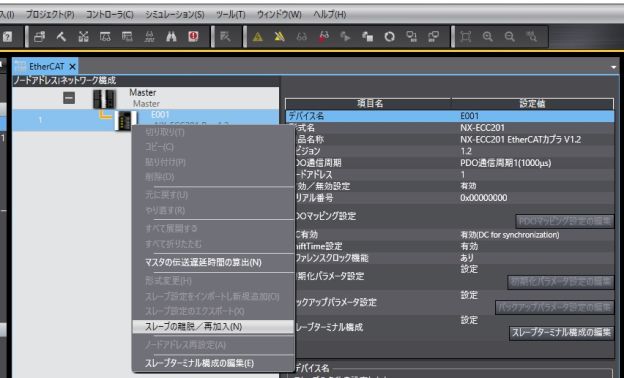This screenshot has width=624, height=378.
Task: Click the 設定値 column header
Action: click(532, 104)
